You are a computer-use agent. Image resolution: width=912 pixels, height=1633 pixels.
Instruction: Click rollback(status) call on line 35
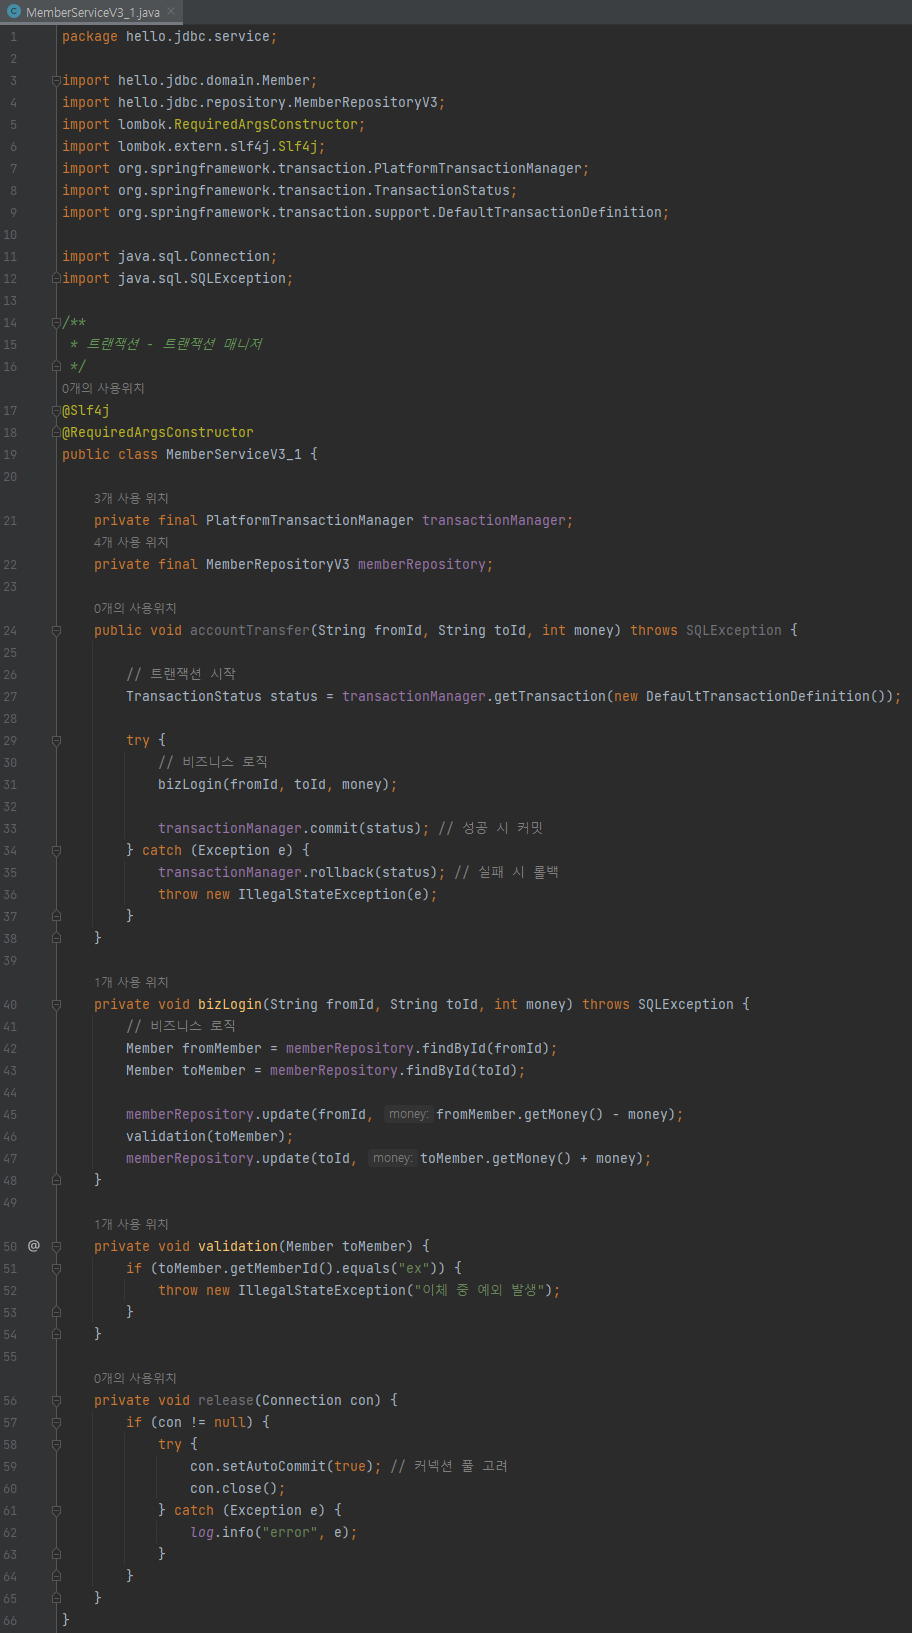click(378, 872)
